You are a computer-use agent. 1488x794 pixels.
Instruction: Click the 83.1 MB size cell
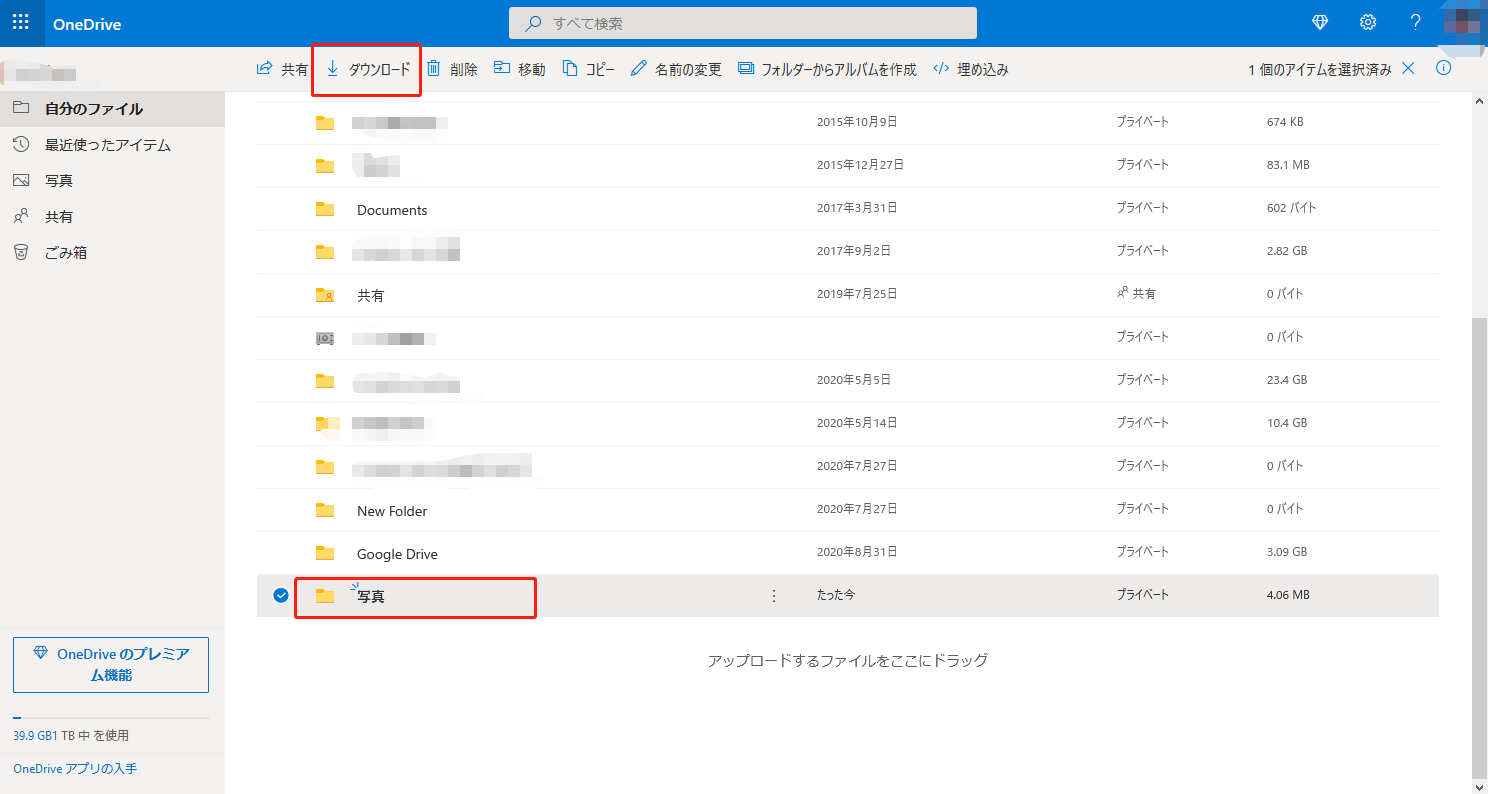pyautogui.click(x=1288, y=165)
